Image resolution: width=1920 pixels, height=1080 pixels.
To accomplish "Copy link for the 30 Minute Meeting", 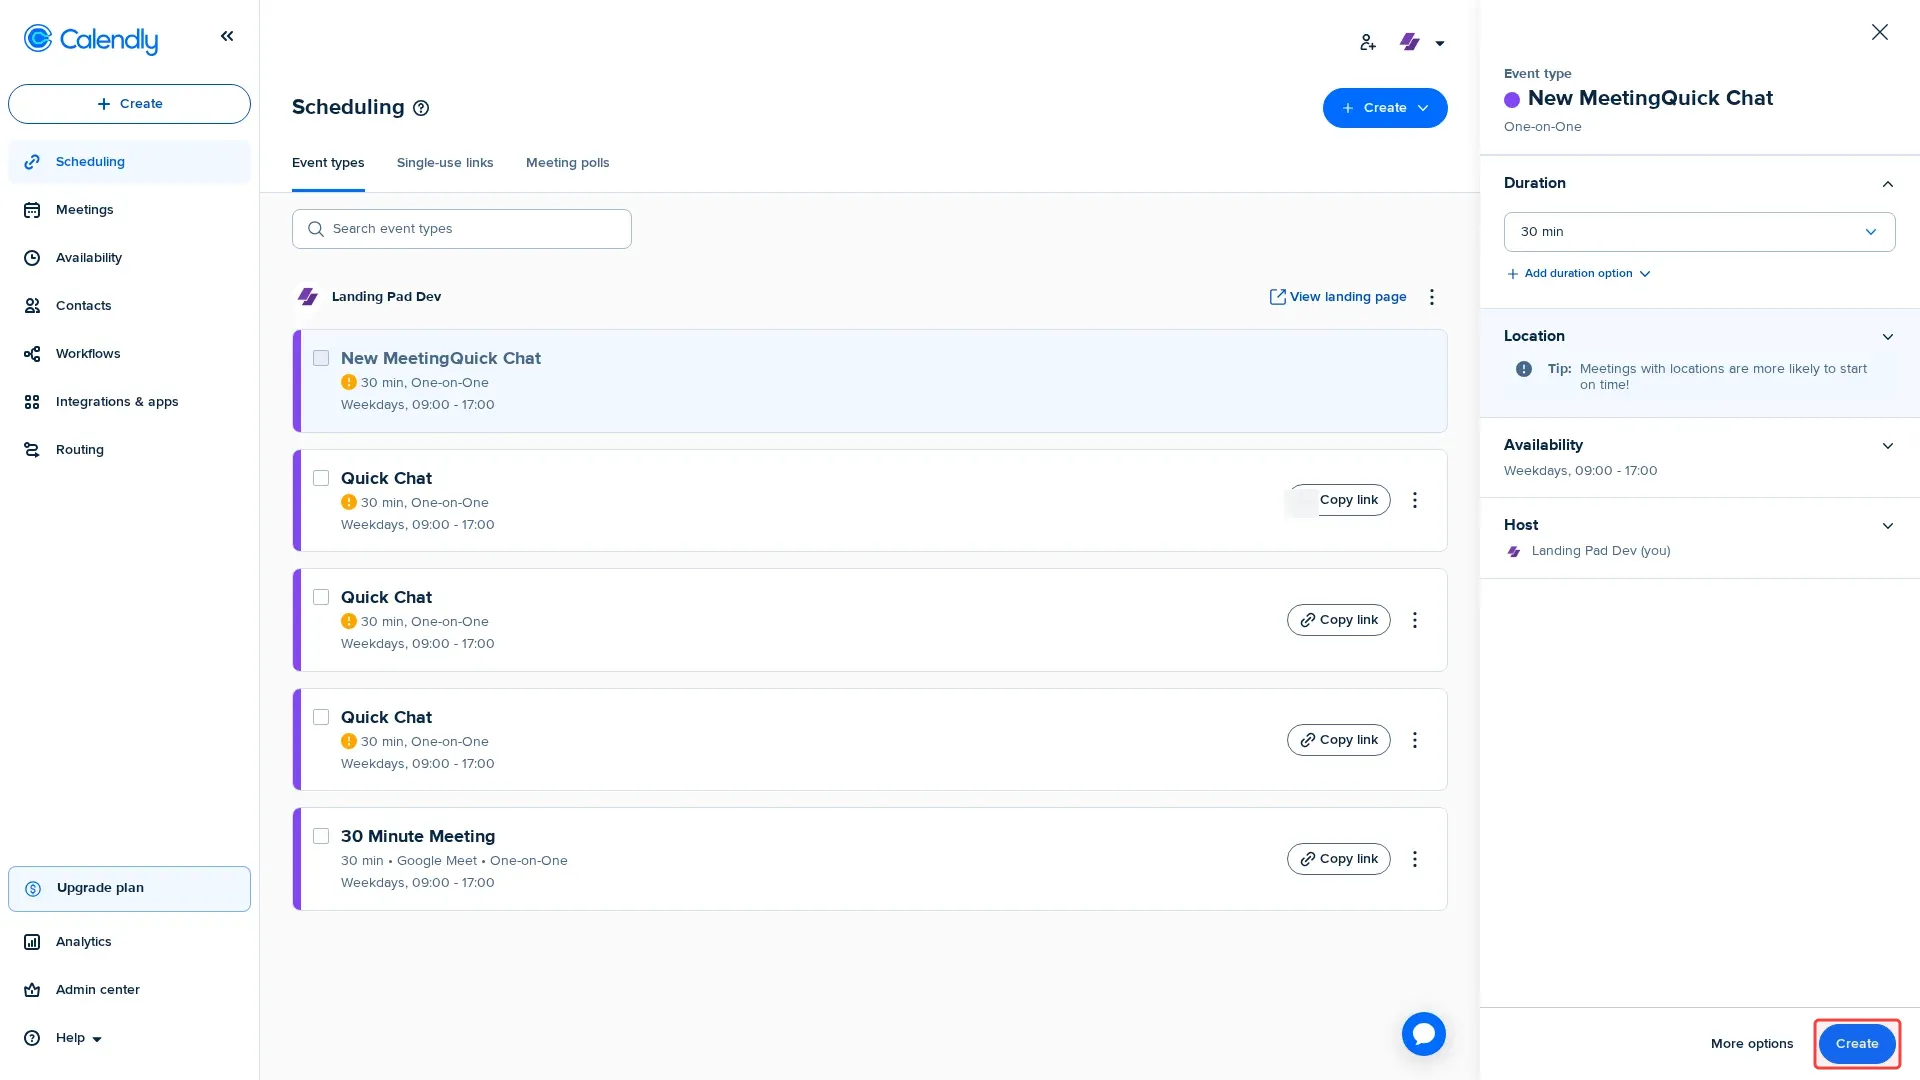I will click(x=1338, y=858).
